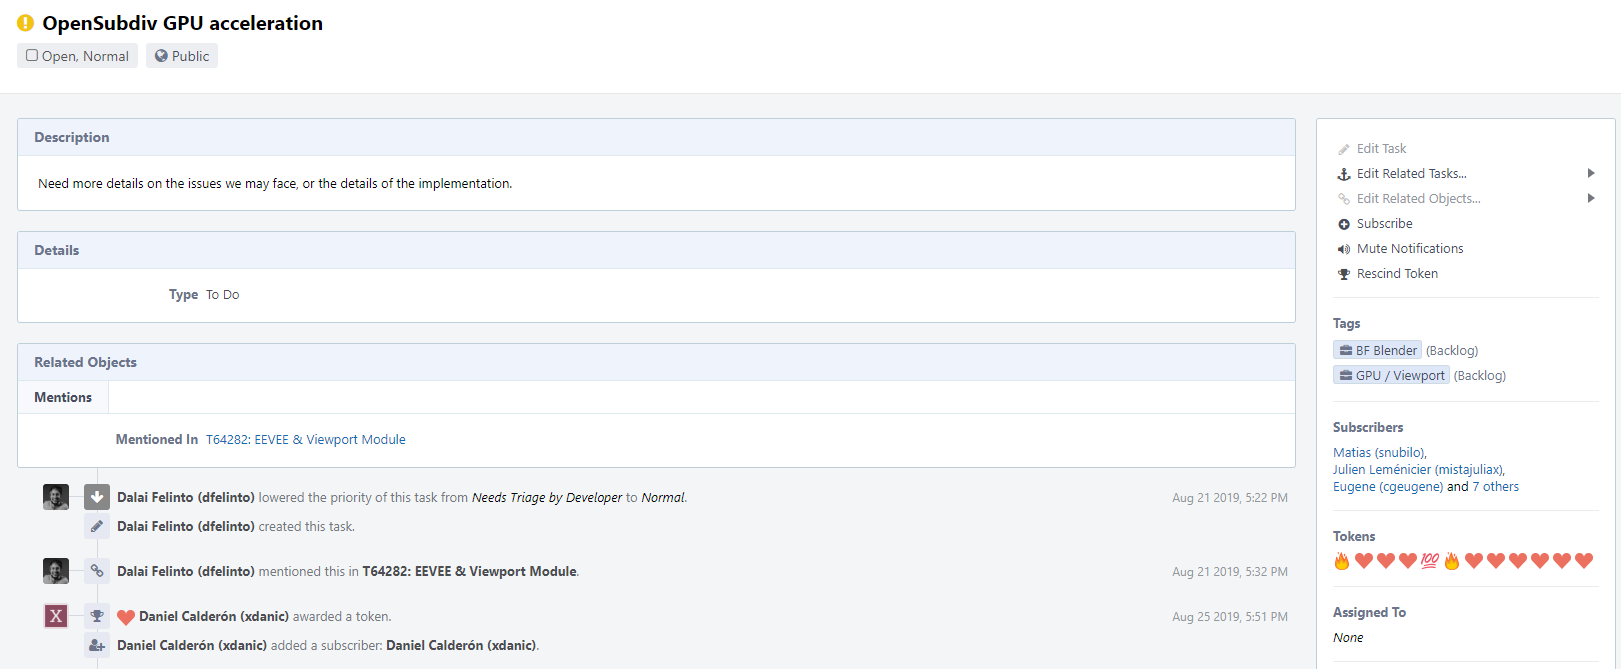Choose the Mute Notifications label in the sidebar
1621x669 pixels.
[1410, 249]
